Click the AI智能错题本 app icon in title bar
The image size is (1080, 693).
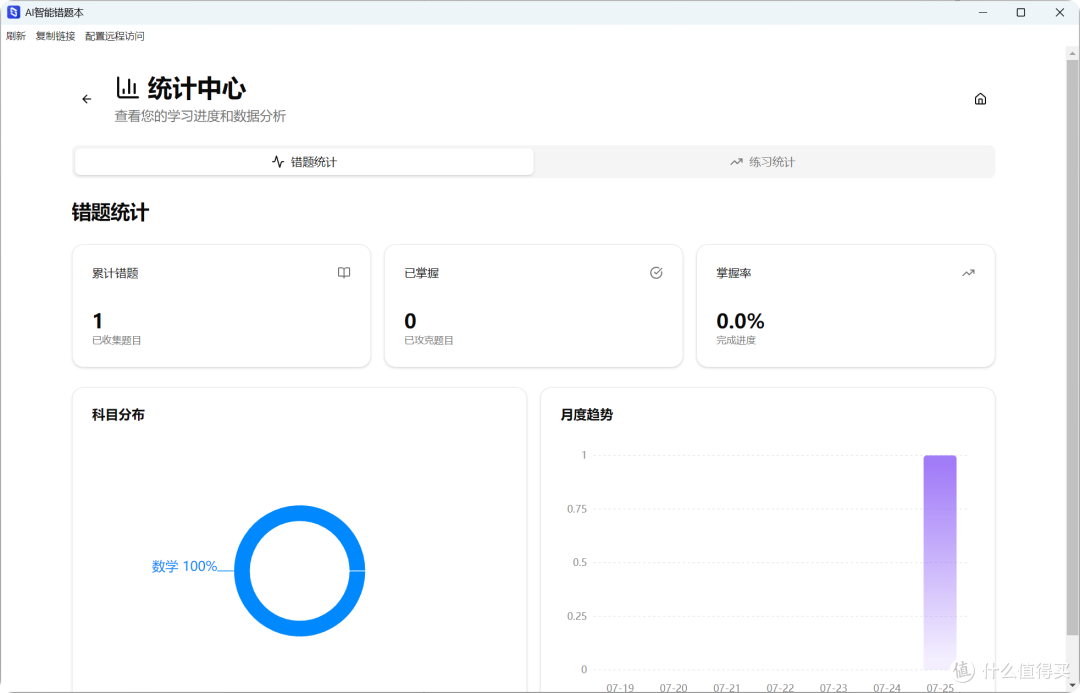point(13,12)
